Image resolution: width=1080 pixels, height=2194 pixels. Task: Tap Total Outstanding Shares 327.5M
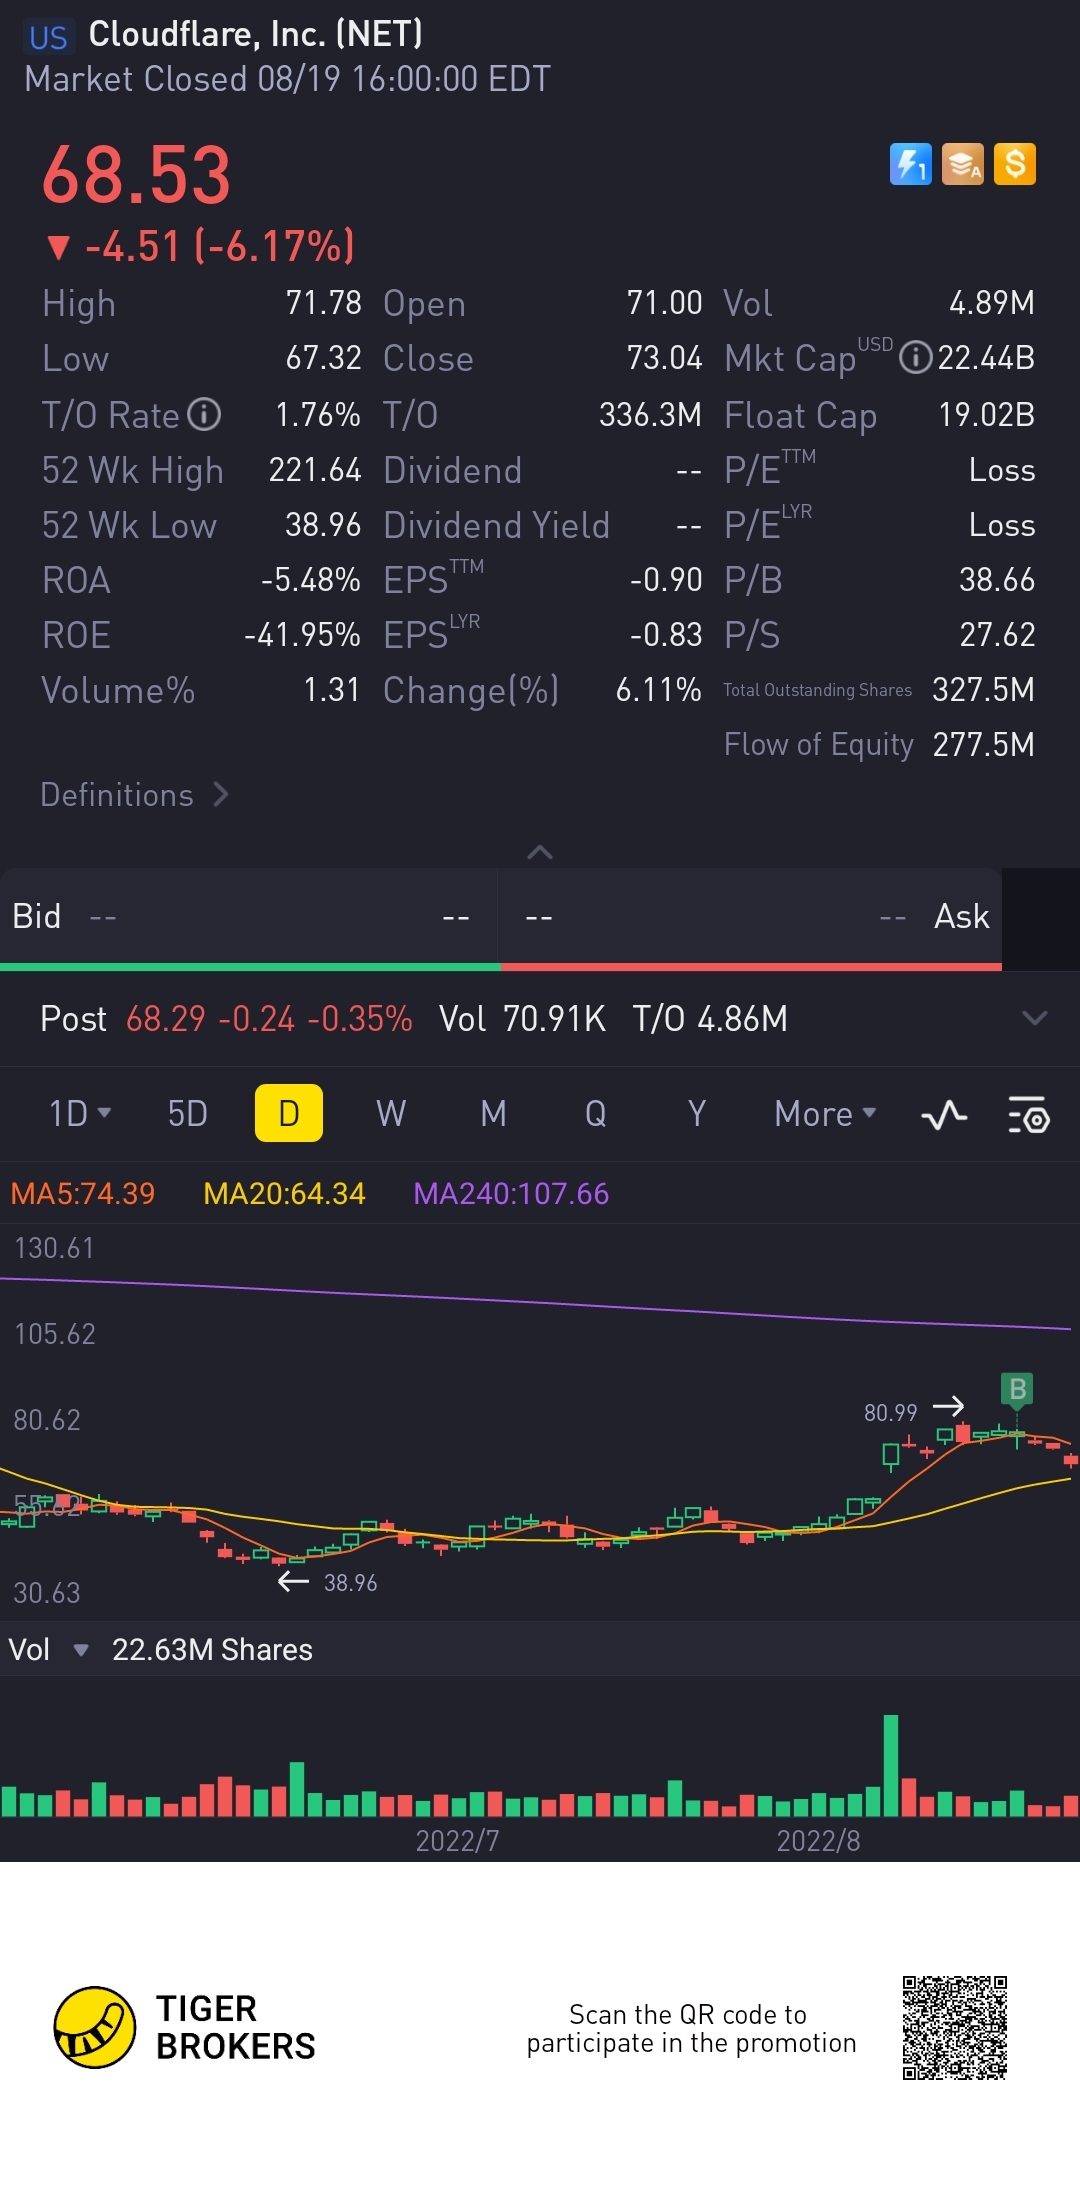point(983,689)
